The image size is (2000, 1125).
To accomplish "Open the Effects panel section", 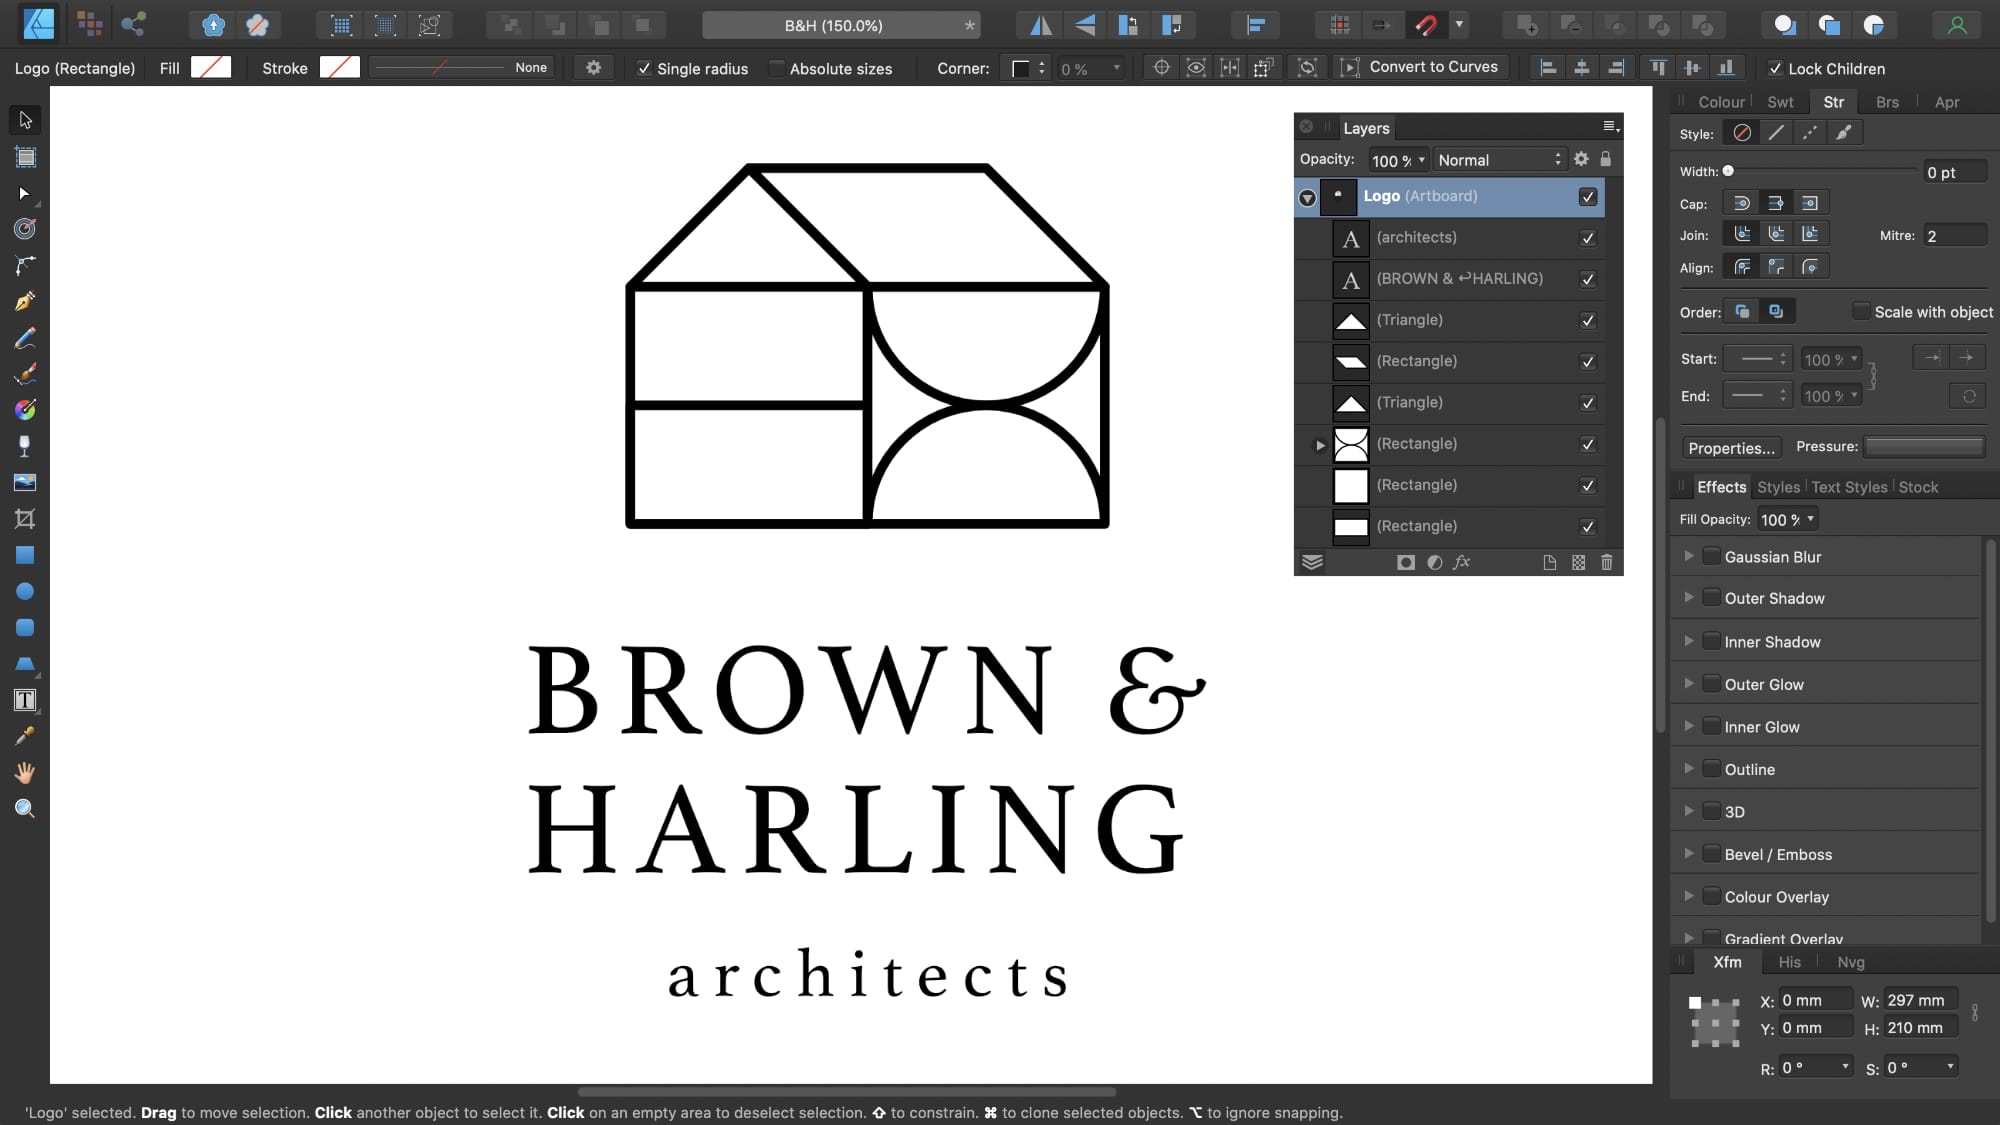I will point(1721,486).
